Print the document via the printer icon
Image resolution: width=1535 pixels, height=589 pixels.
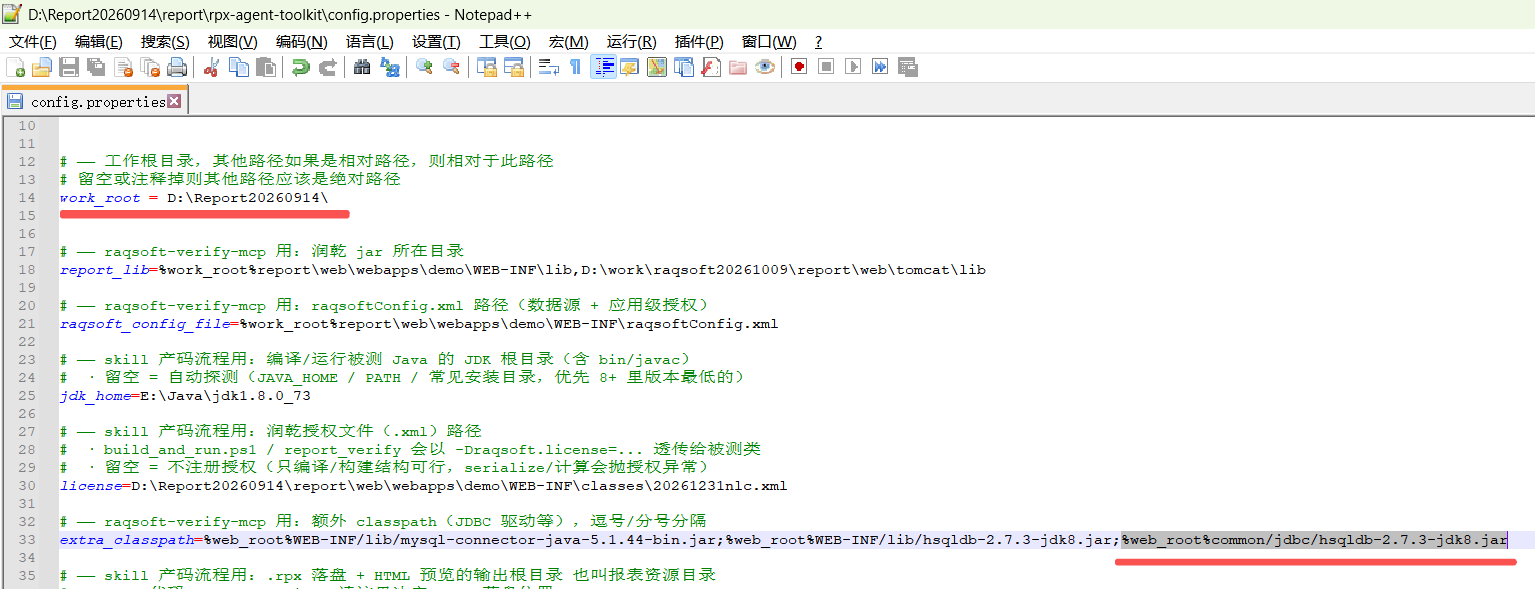pyautogui.click(x=177, y=67)
